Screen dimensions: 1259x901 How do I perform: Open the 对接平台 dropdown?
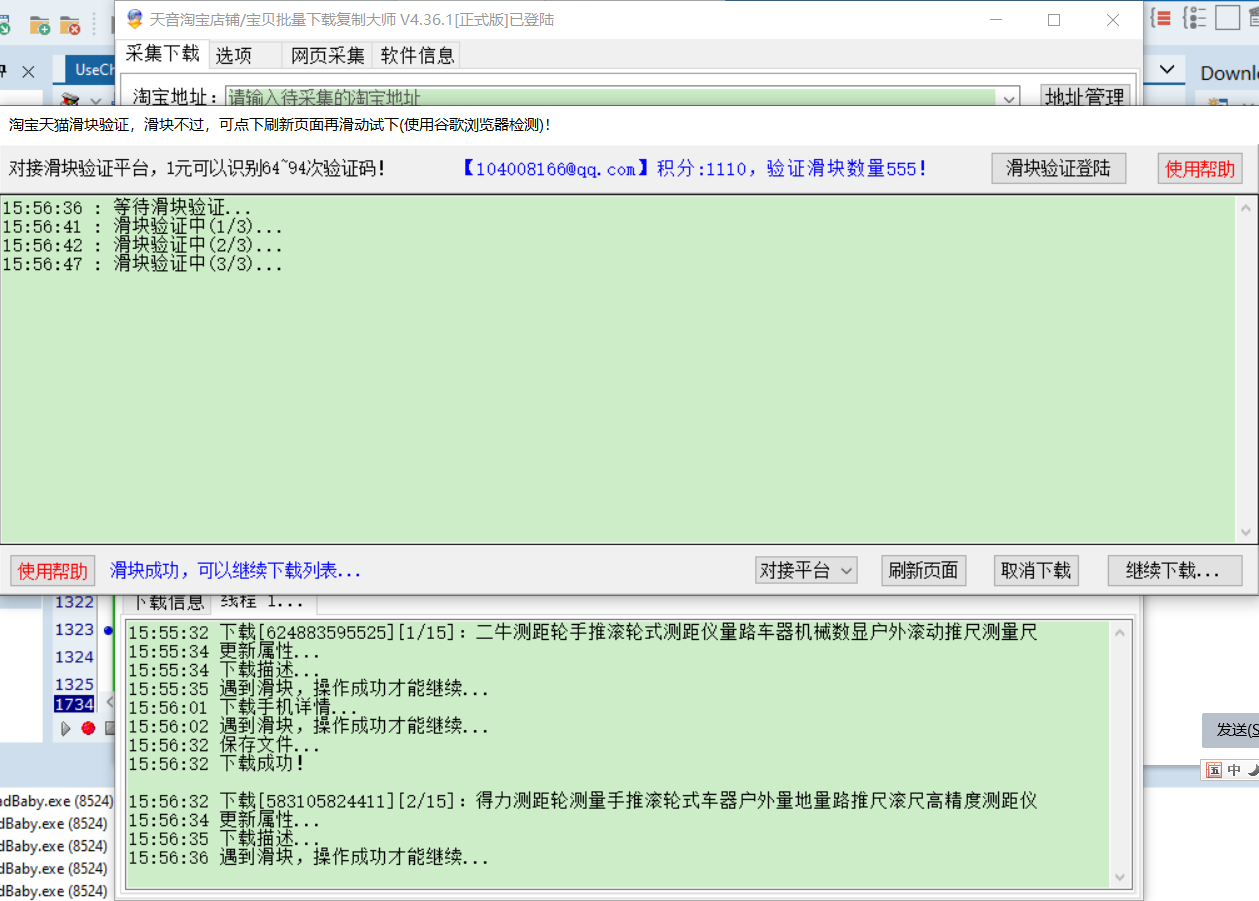pos(806,571)
